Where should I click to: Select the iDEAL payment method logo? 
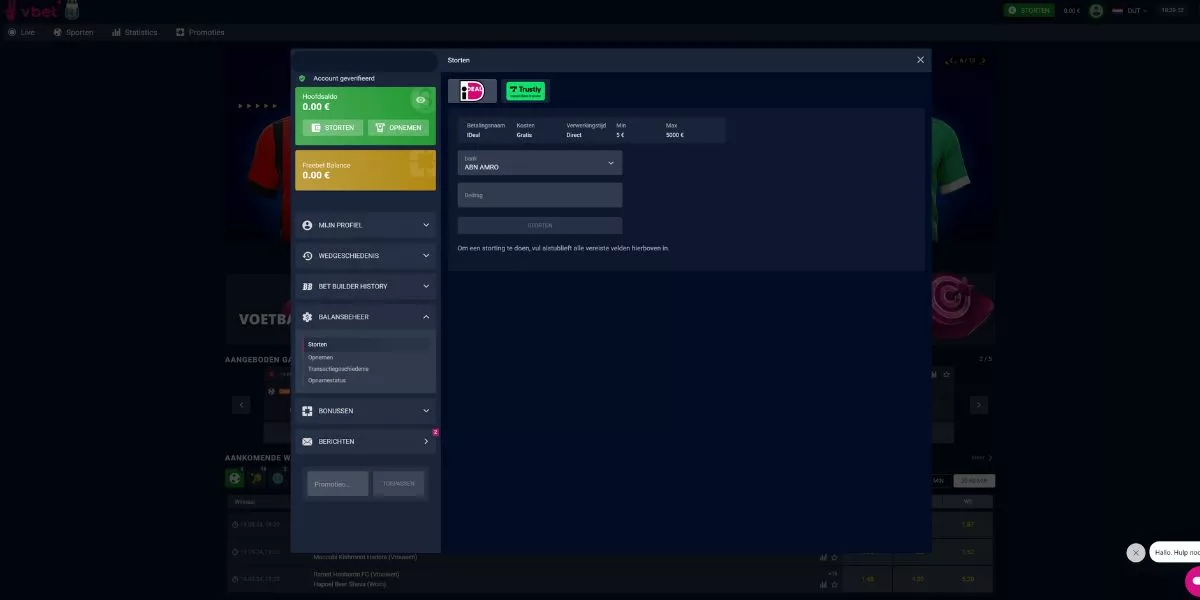tap(472, 91)
